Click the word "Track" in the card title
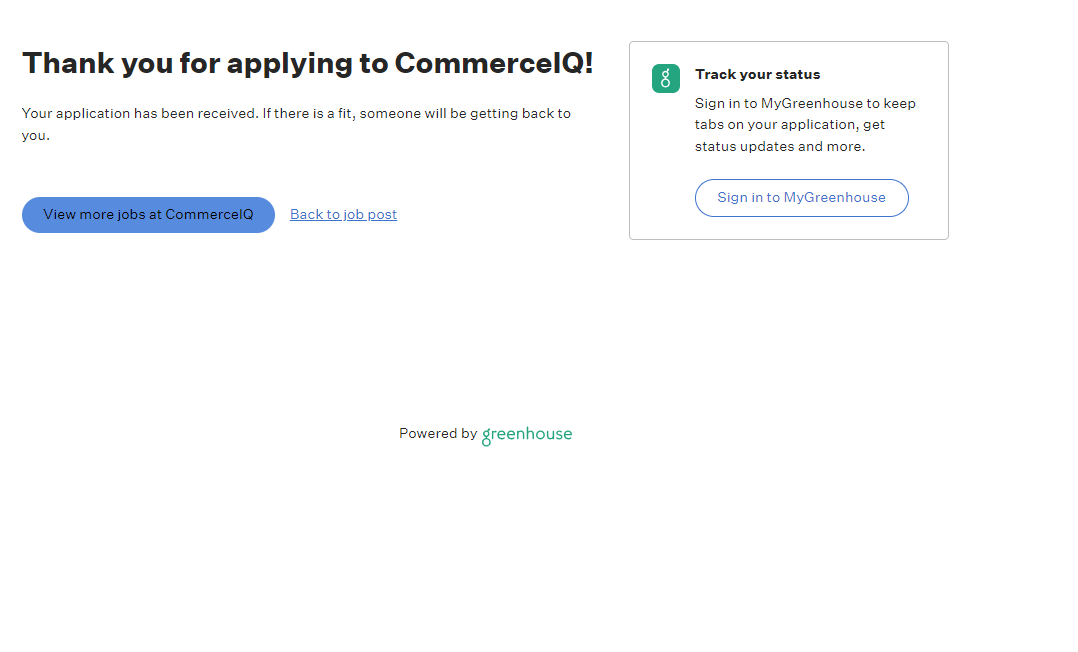This screenshot has height=652, width=1078. coord(714,74)
